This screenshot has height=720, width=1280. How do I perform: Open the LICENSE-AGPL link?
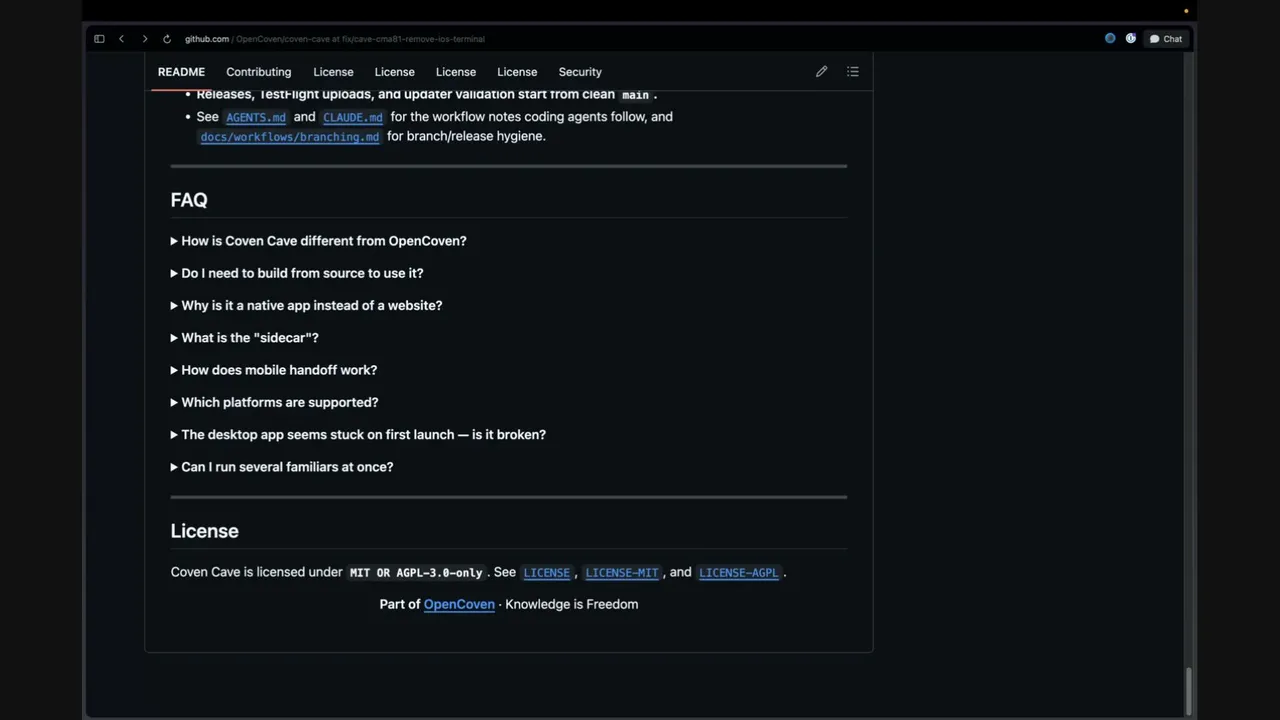738,573
